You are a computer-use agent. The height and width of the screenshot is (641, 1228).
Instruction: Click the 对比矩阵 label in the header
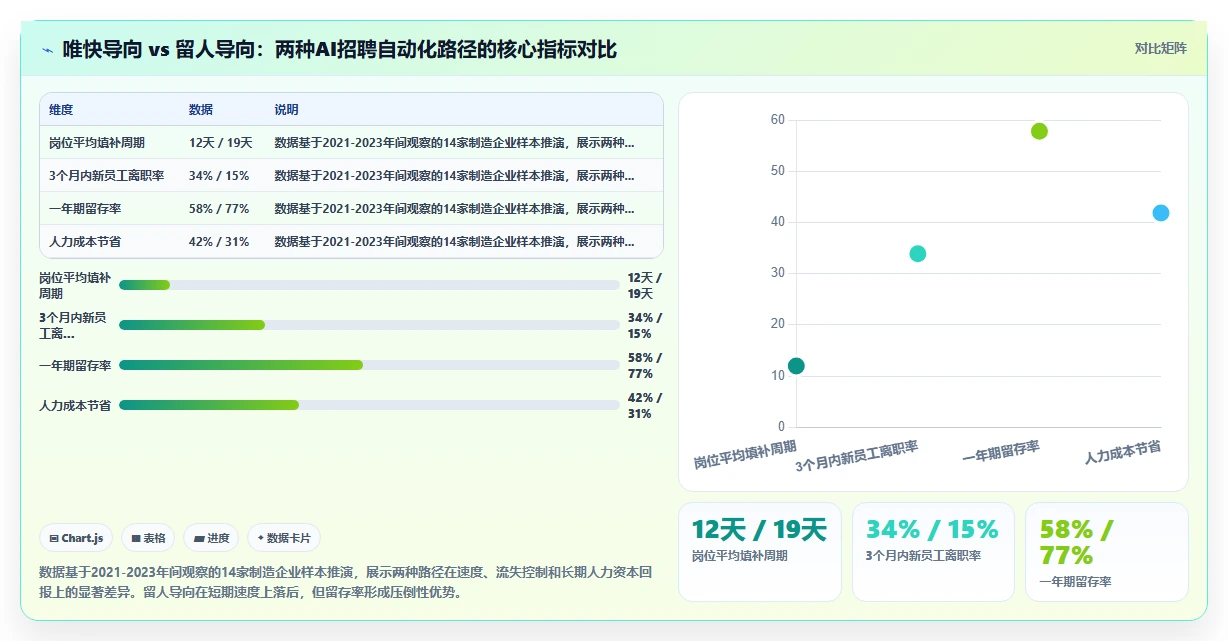point(1161,48)
